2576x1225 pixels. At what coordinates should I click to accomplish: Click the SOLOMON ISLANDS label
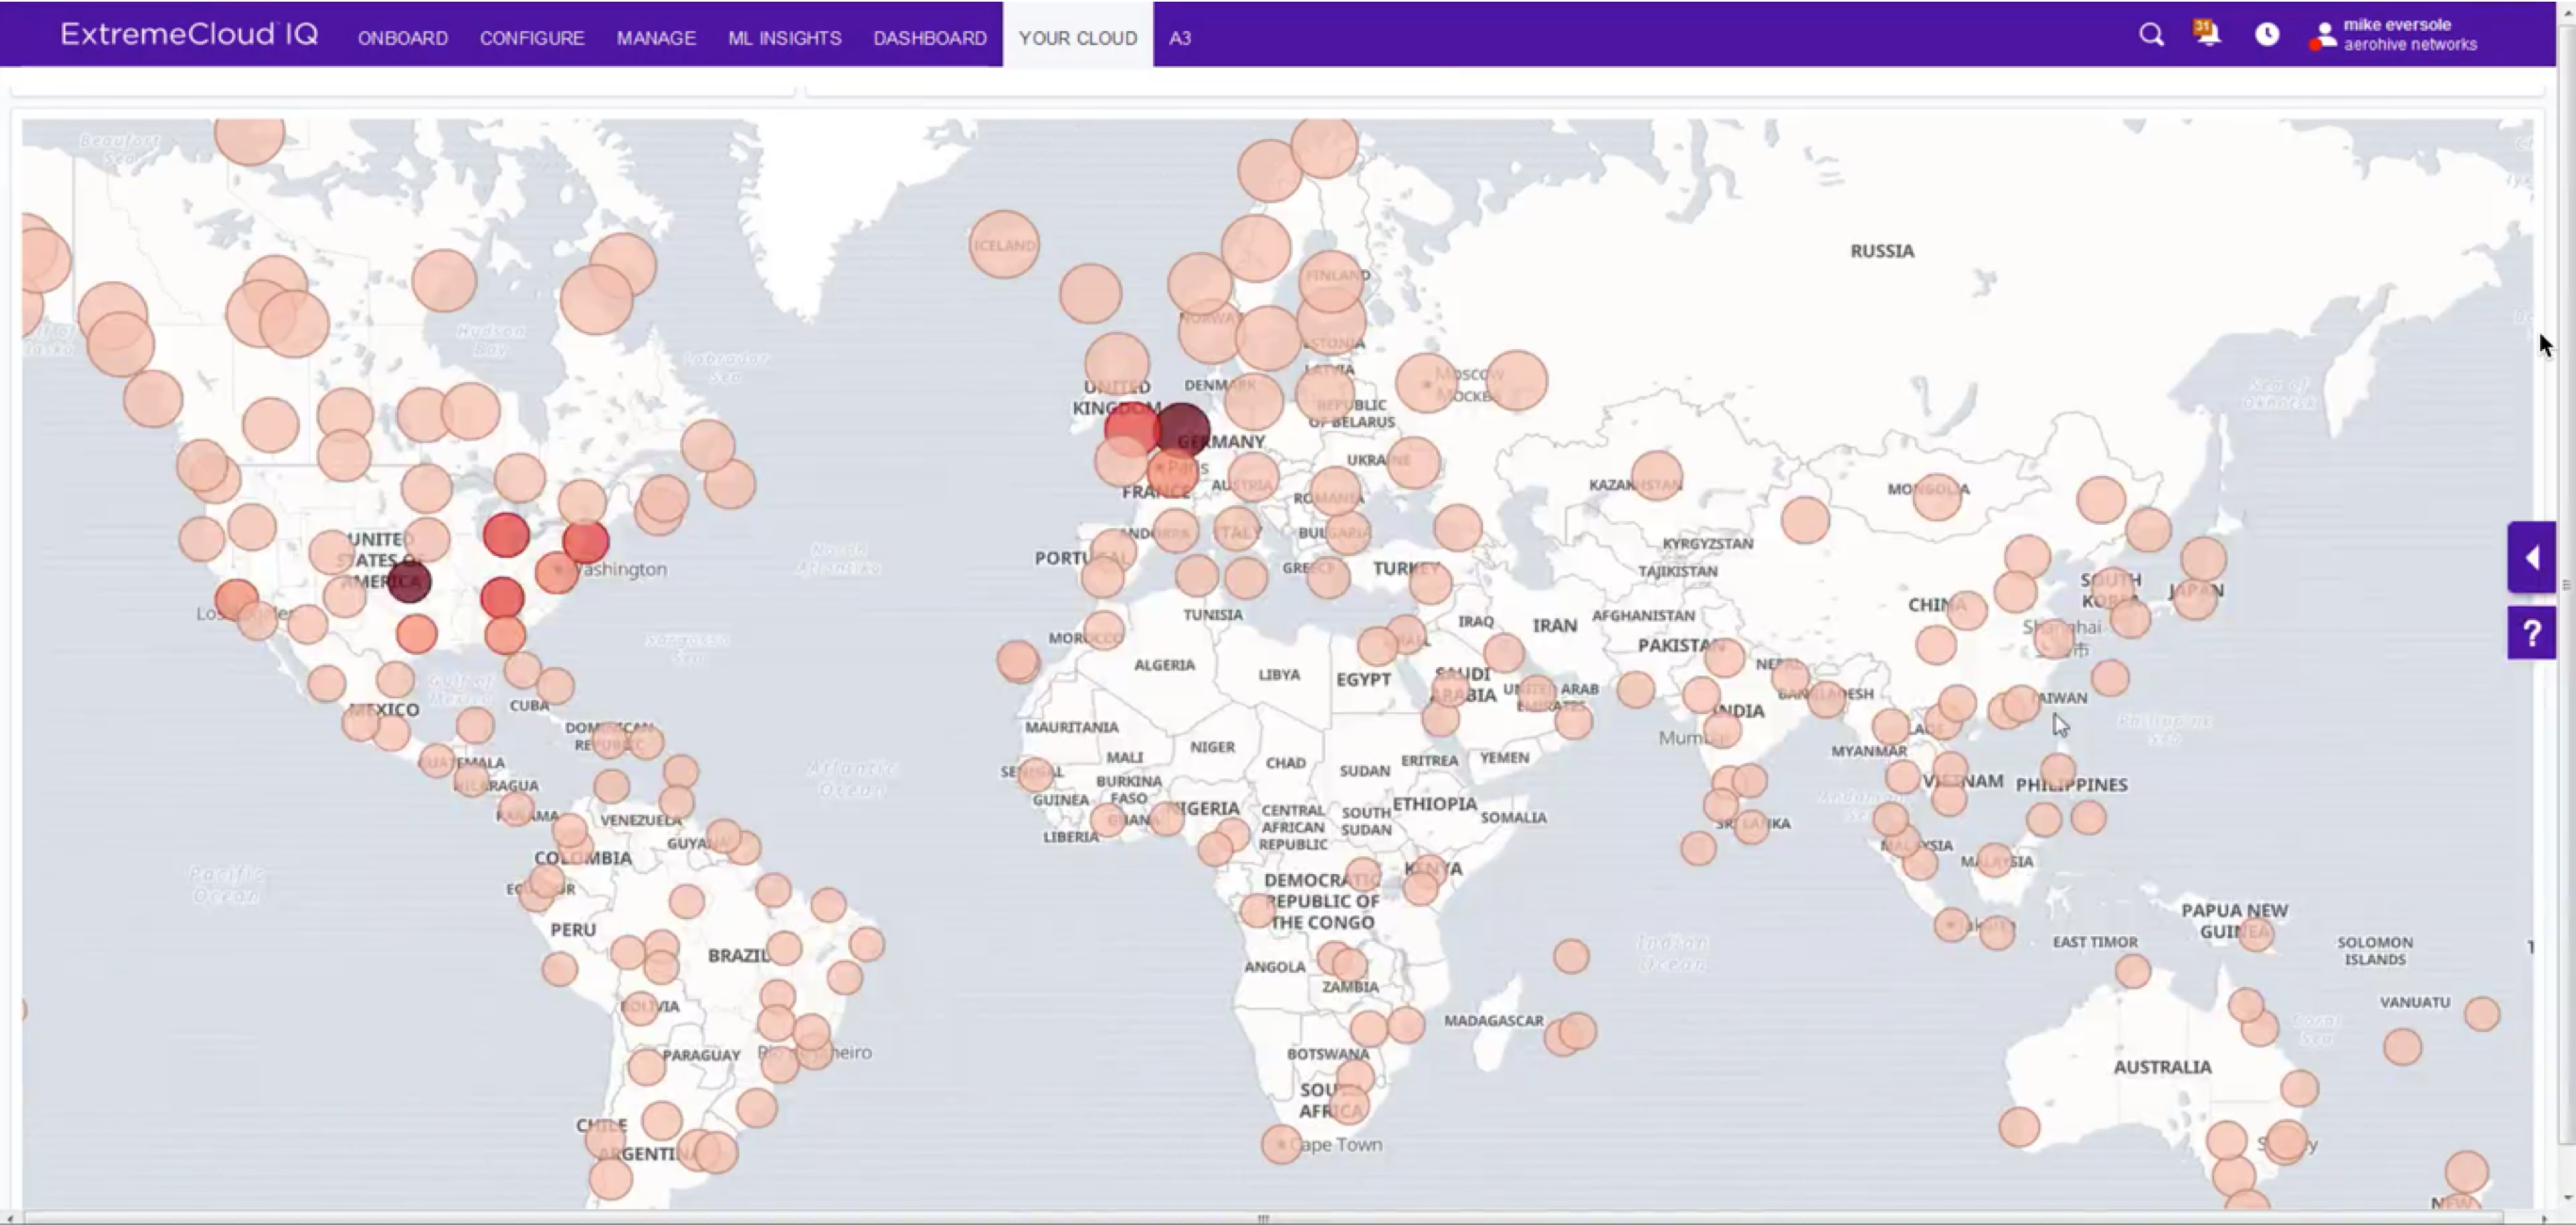(2375, 951)
